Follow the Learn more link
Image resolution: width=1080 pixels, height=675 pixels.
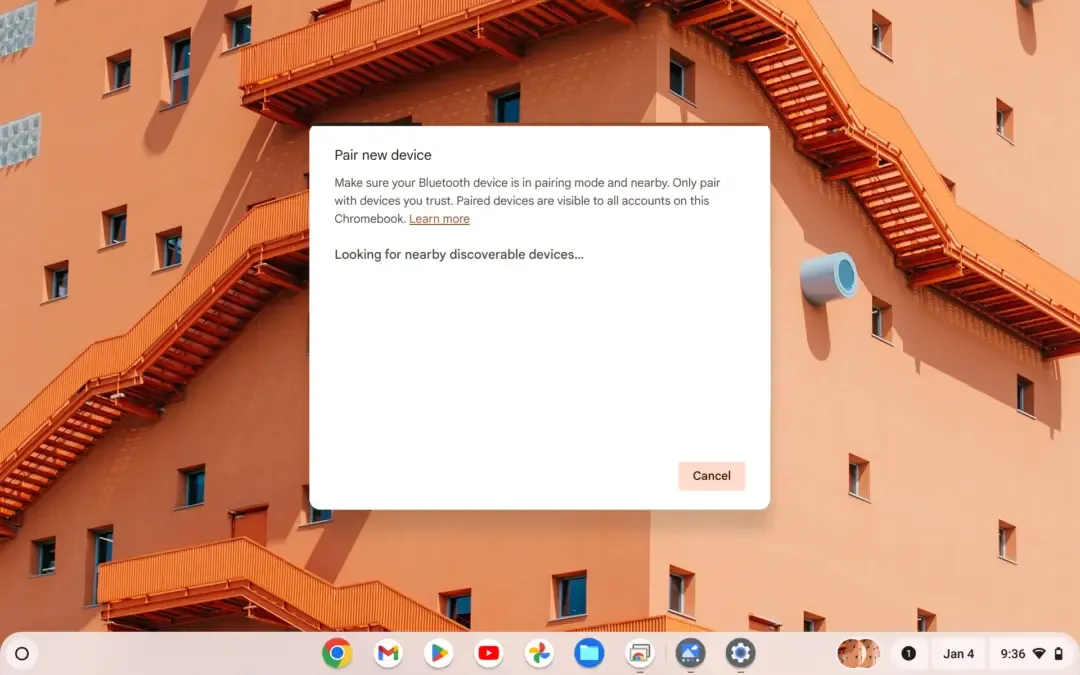(439, 219)
